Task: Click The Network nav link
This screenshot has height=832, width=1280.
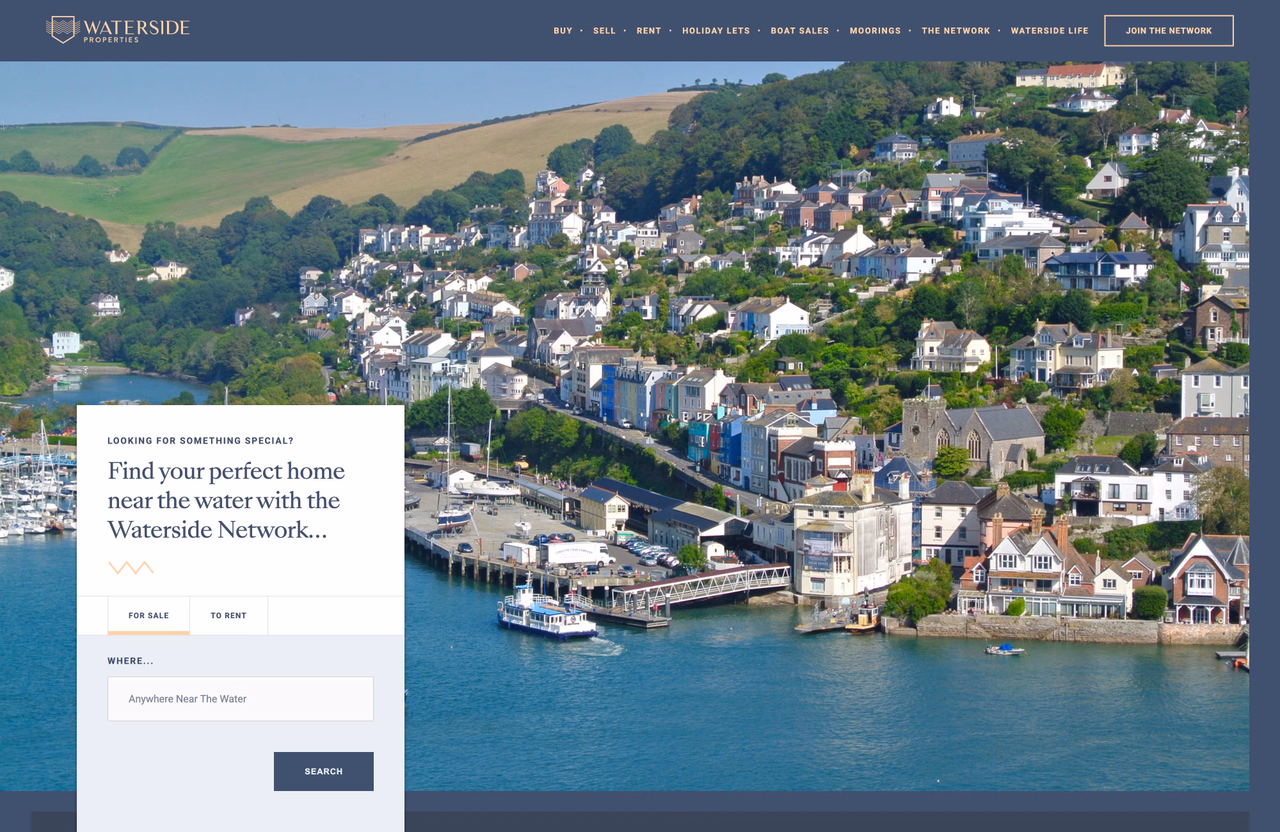Action: [955, 31]
